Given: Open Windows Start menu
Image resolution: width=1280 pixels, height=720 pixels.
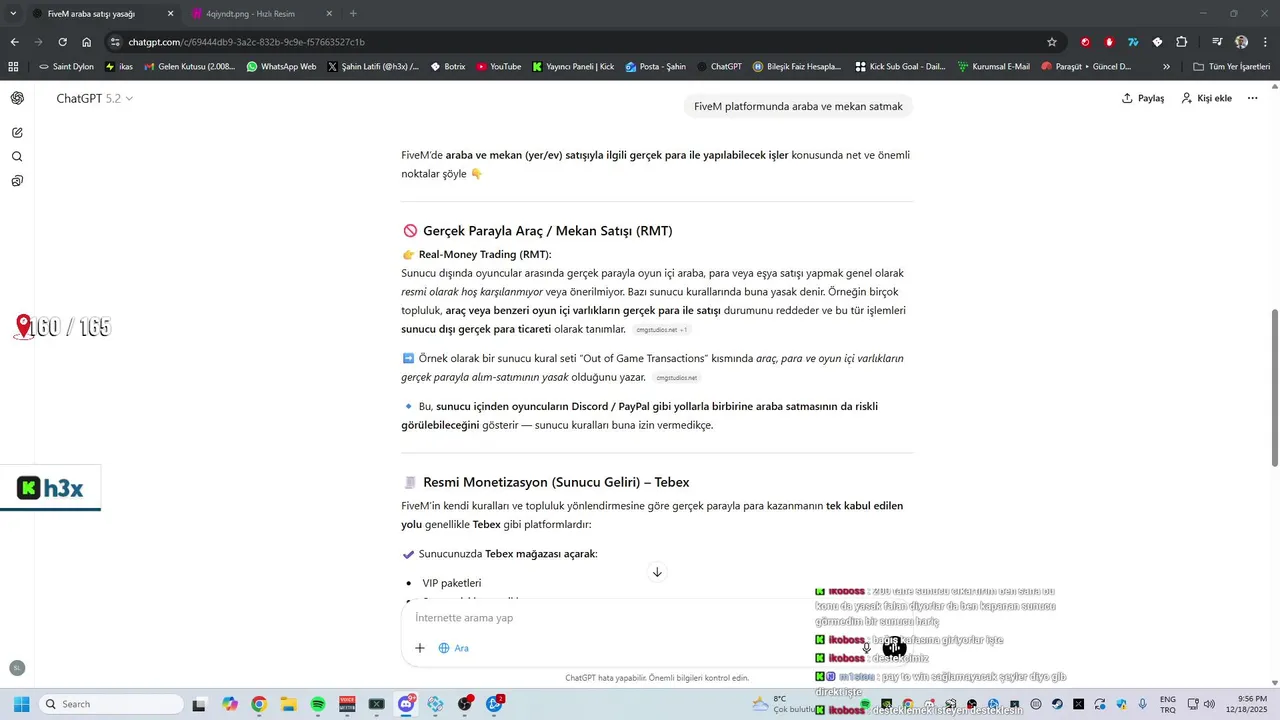Looking at the screenshot, I should coord(21,704).
